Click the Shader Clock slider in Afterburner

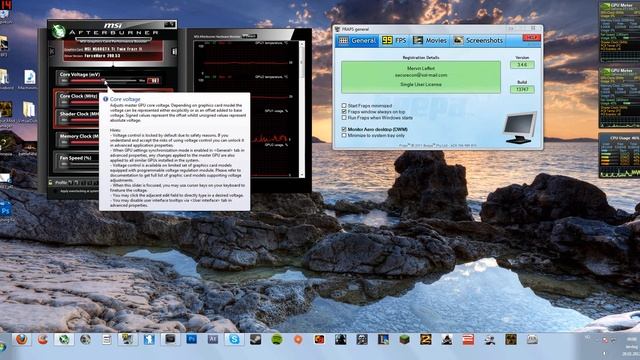84,120
